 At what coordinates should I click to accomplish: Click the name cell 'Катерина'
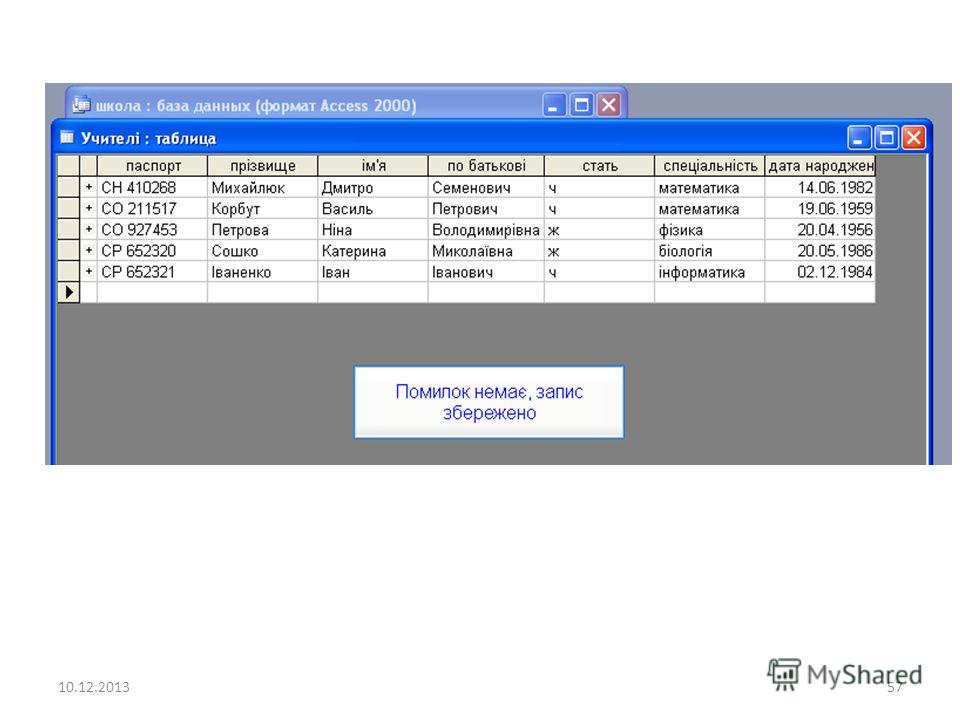(373, 250)
